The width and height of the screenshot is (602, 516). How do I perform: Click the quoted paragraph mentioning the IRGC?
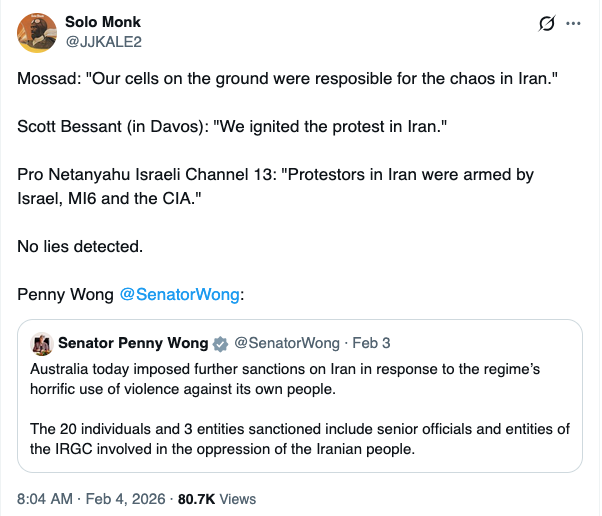click(x=300, y=438)
